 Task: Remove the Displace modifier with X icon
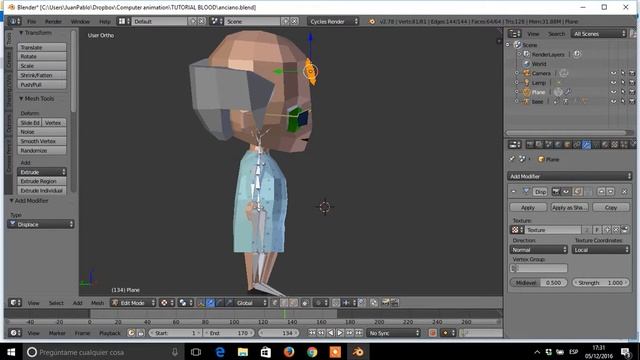pyautogui.click(x=624, y=191)
